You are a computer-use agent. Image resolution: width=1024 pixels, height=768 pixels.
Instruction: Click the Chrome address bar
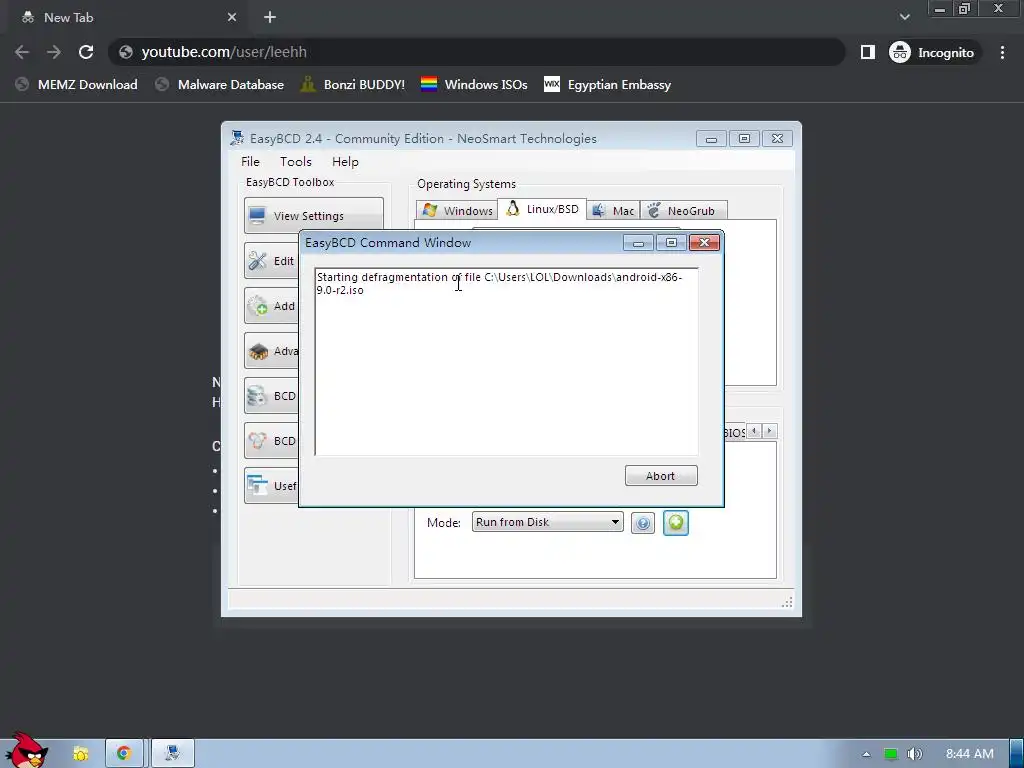pos(477,52)
